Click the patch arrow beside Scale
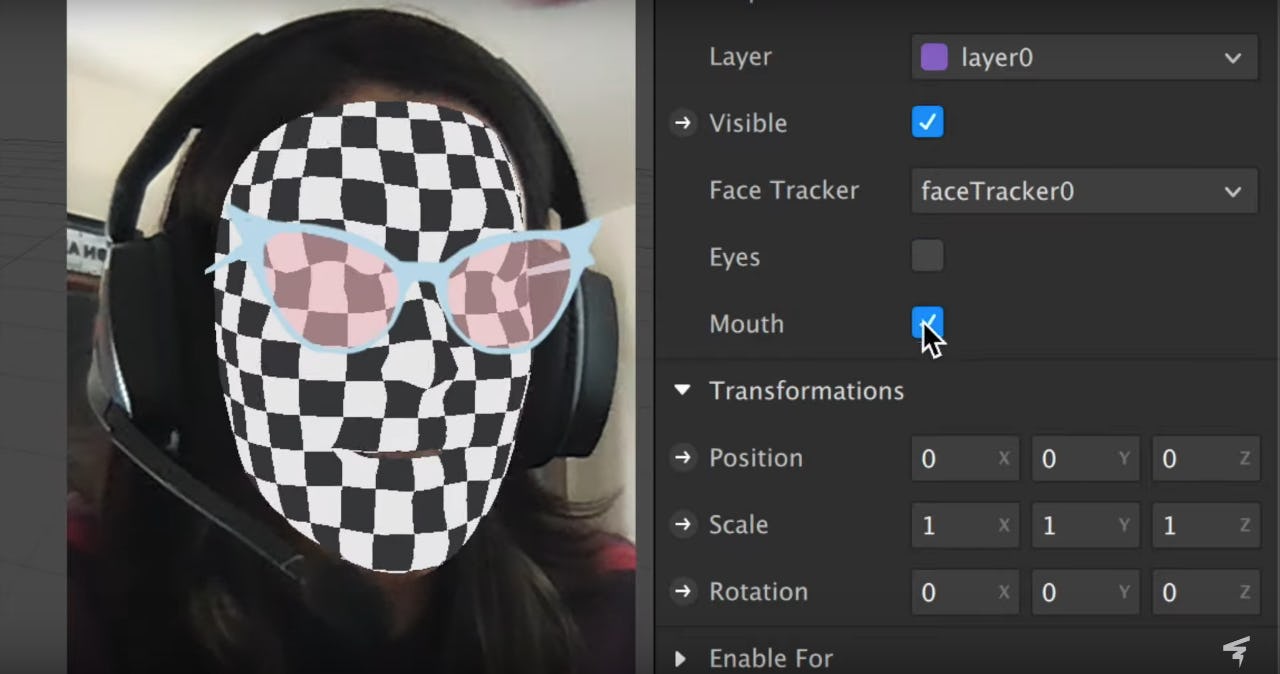 (683, 525)
